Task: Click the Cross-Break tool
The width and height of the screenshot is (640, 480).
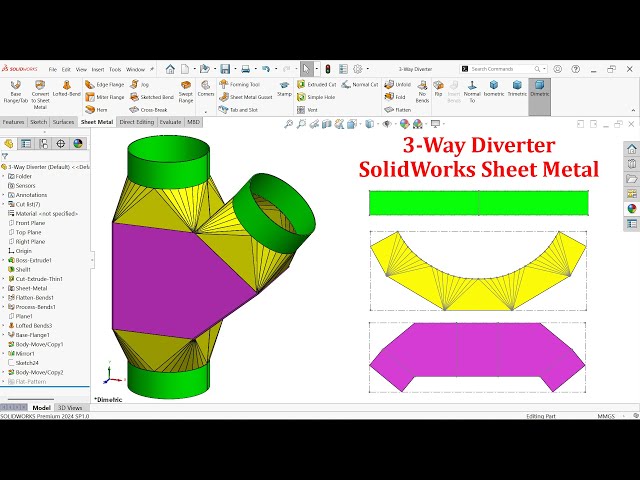Action: pyautogui.click(x=149, y=110)
